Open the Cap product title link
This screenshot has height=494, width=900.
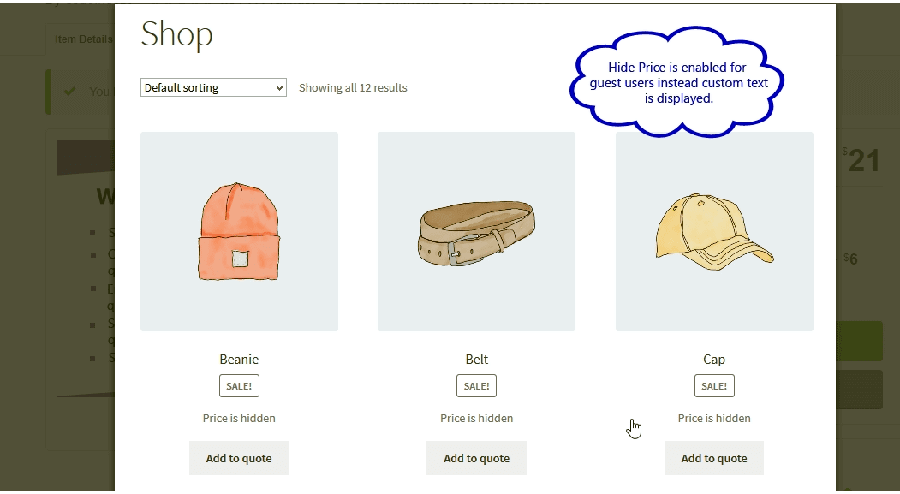(714, 359)
